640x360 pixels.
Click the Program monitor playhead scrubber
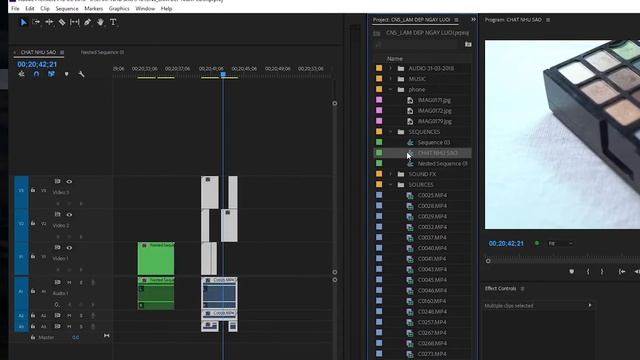point(488,261)
